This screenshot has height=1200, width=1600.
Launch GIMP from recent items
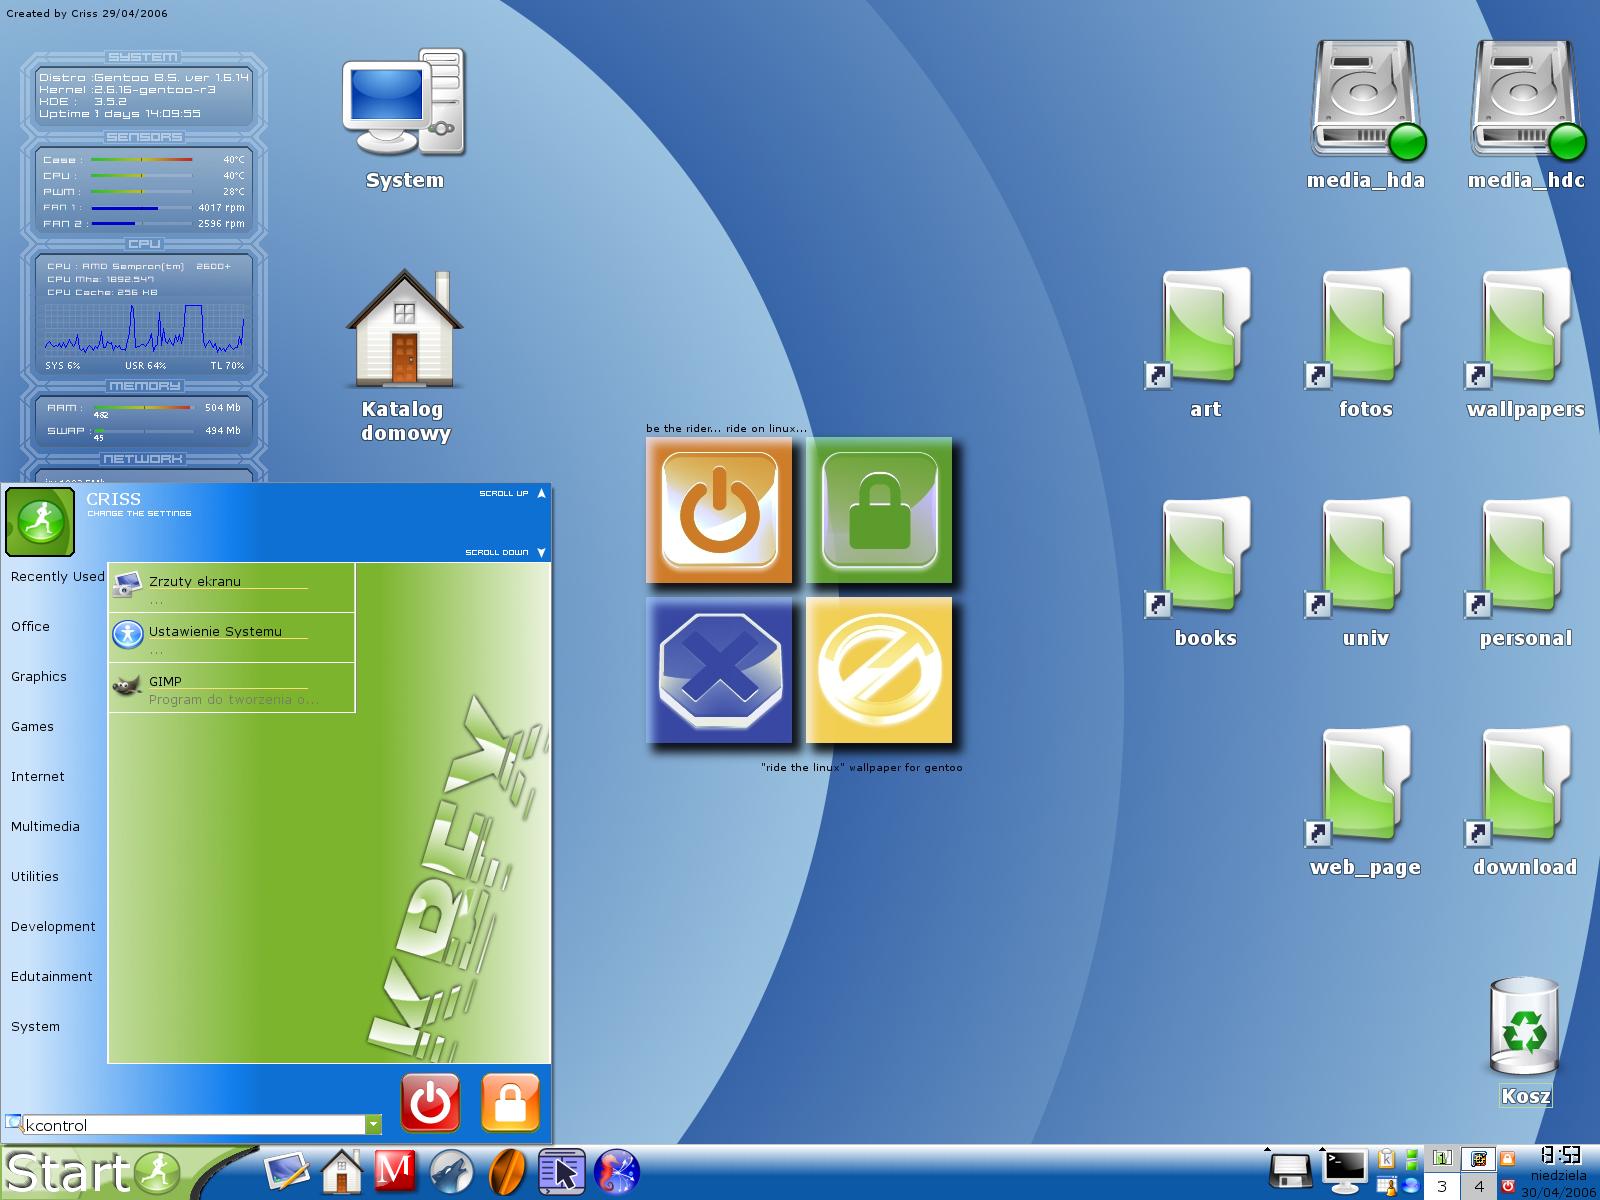point(231,688)
